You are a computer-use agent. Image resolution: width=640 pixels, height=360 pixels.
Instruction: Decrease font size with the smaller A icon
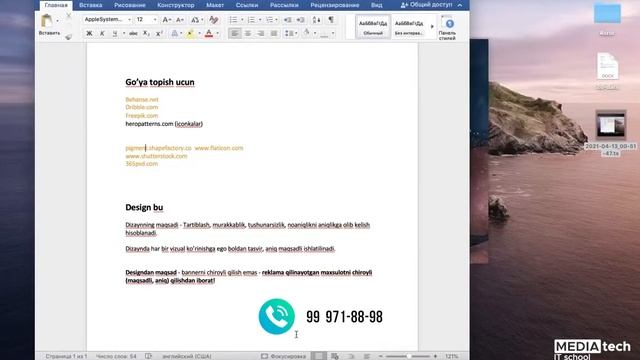point(180,20)
